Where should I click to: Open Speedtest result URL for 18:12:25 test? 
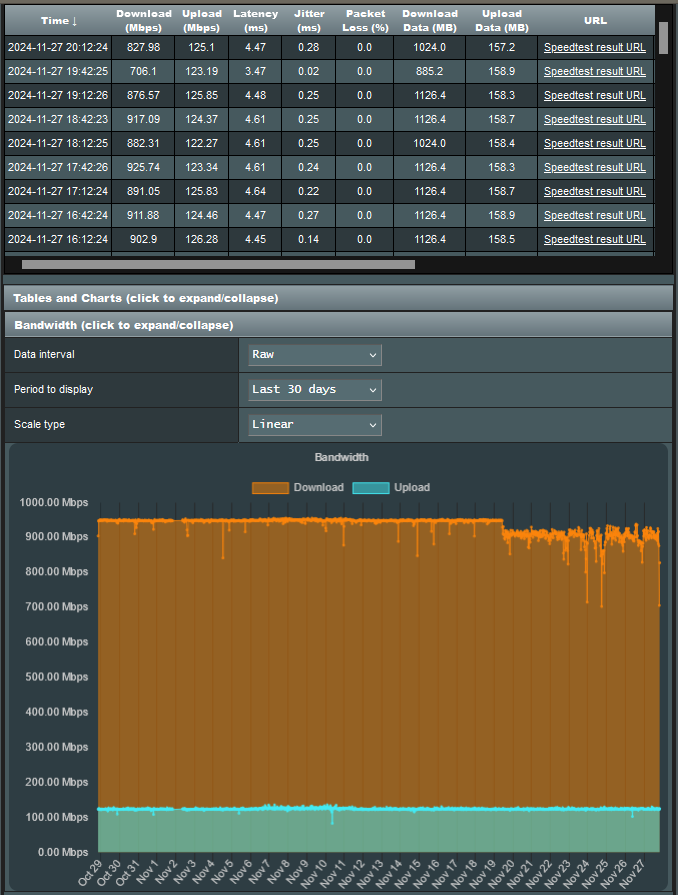pyautogui.click(x=594, y=143)
